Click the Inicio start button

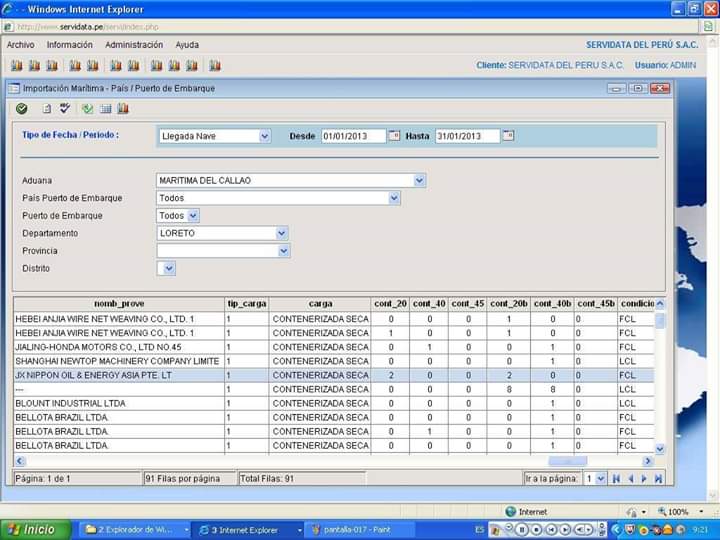coord(35,529)
